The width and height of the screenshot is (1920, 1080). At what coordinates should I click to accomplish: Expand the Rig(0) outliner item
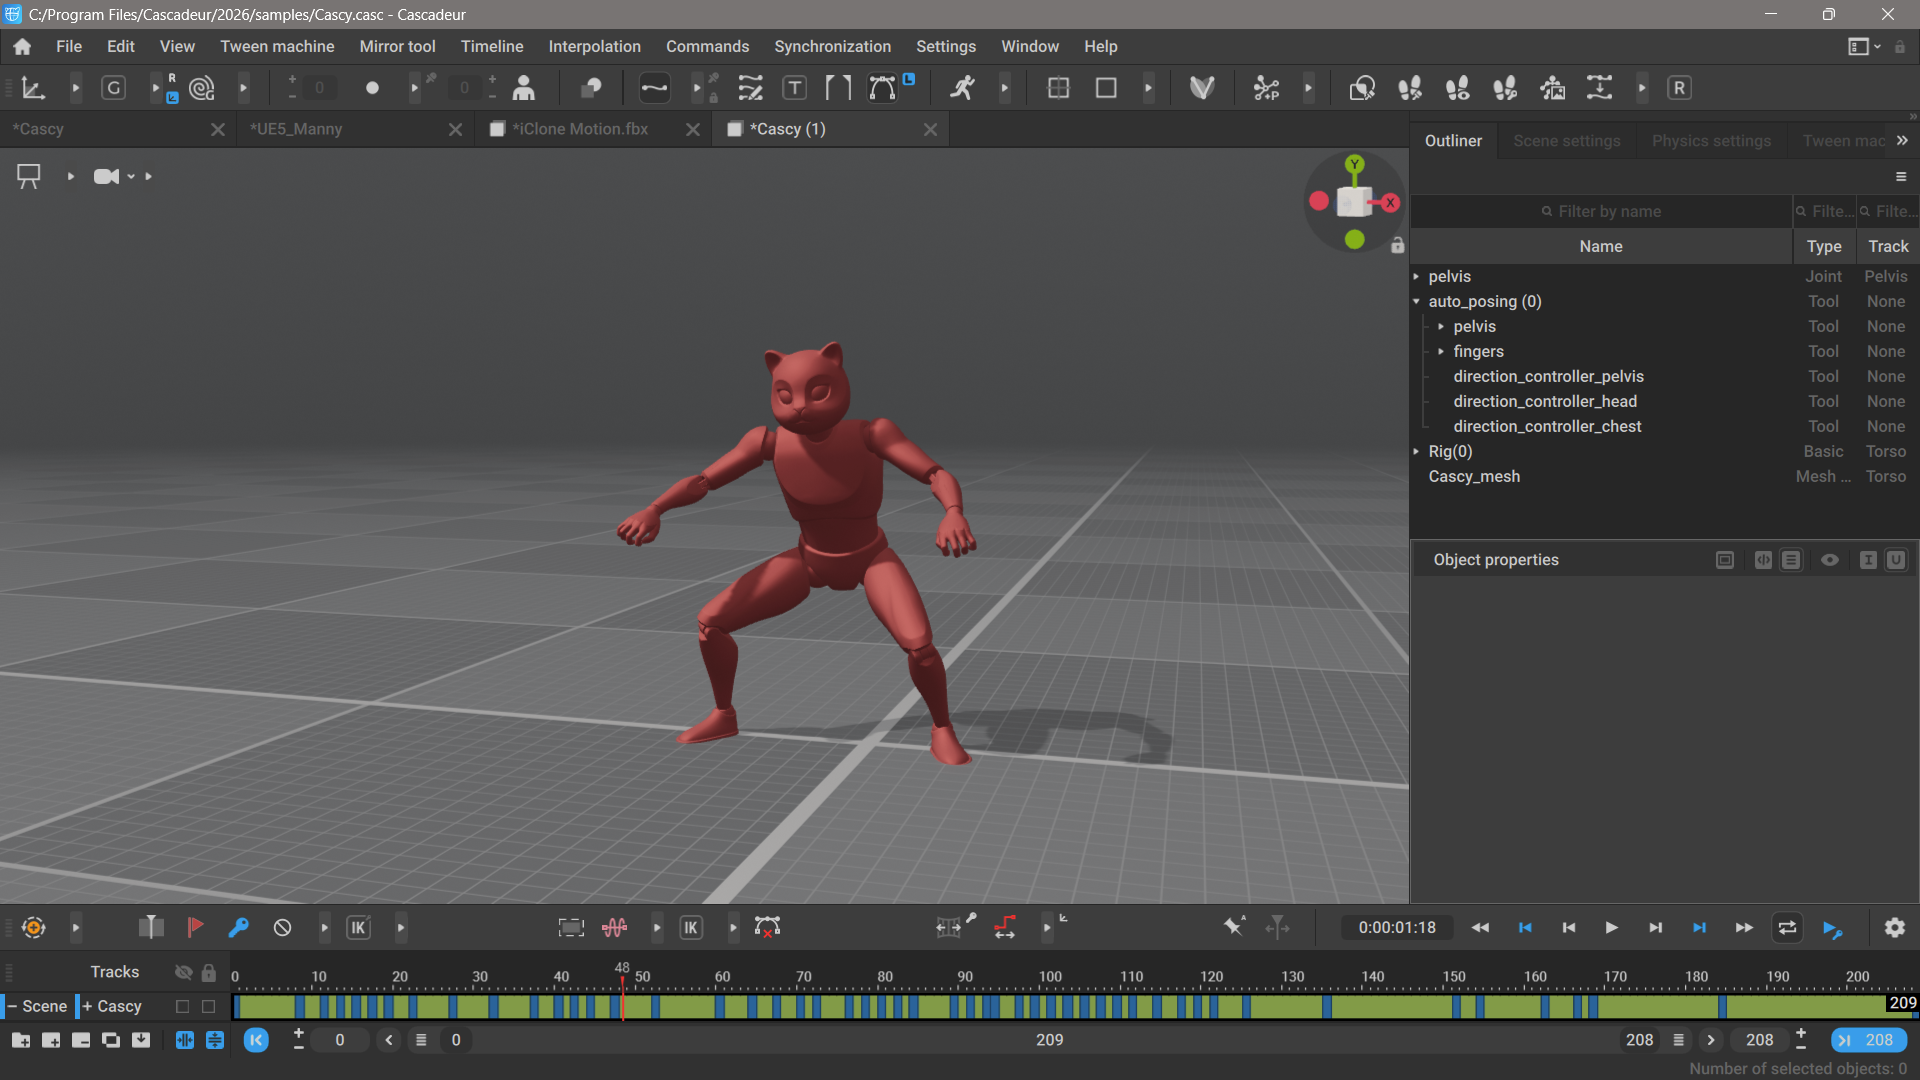pyautogui.click(x=1416, y=451)
